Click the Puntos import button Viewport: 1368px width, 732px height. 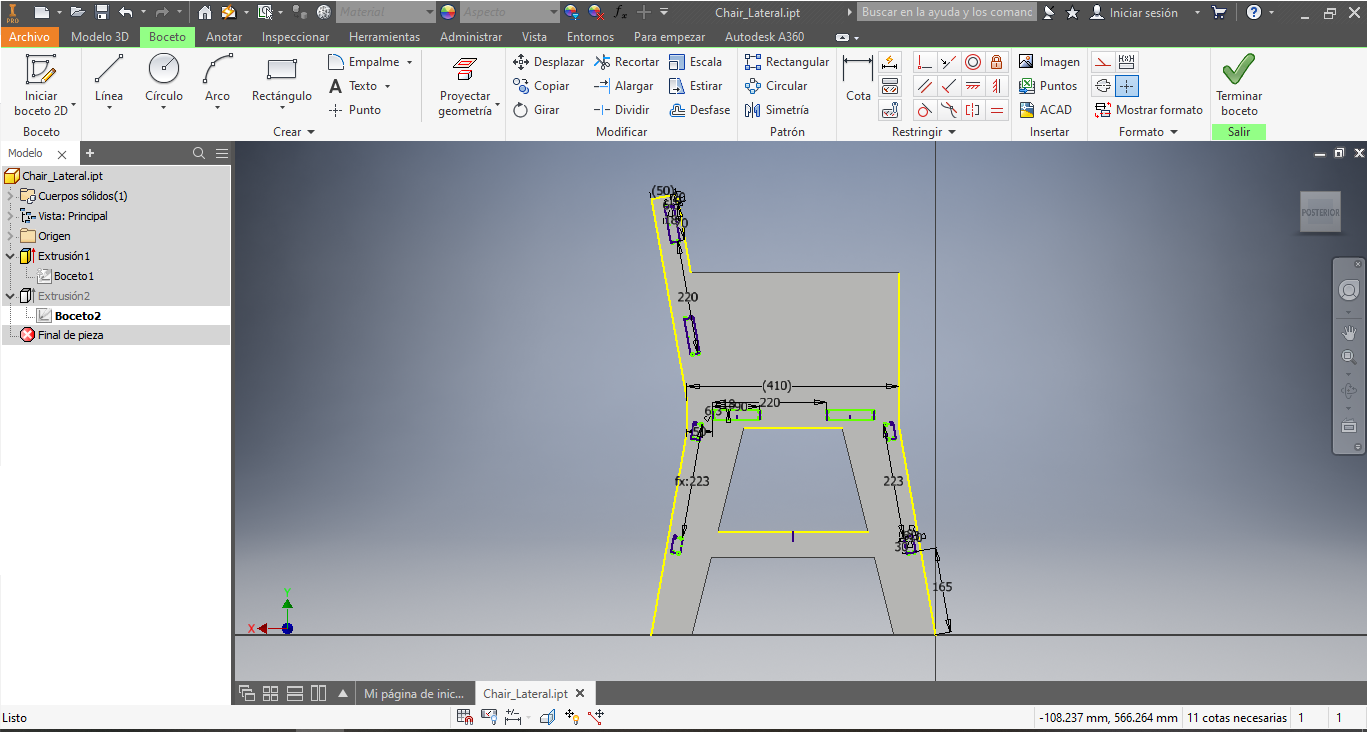[1048, 86]
